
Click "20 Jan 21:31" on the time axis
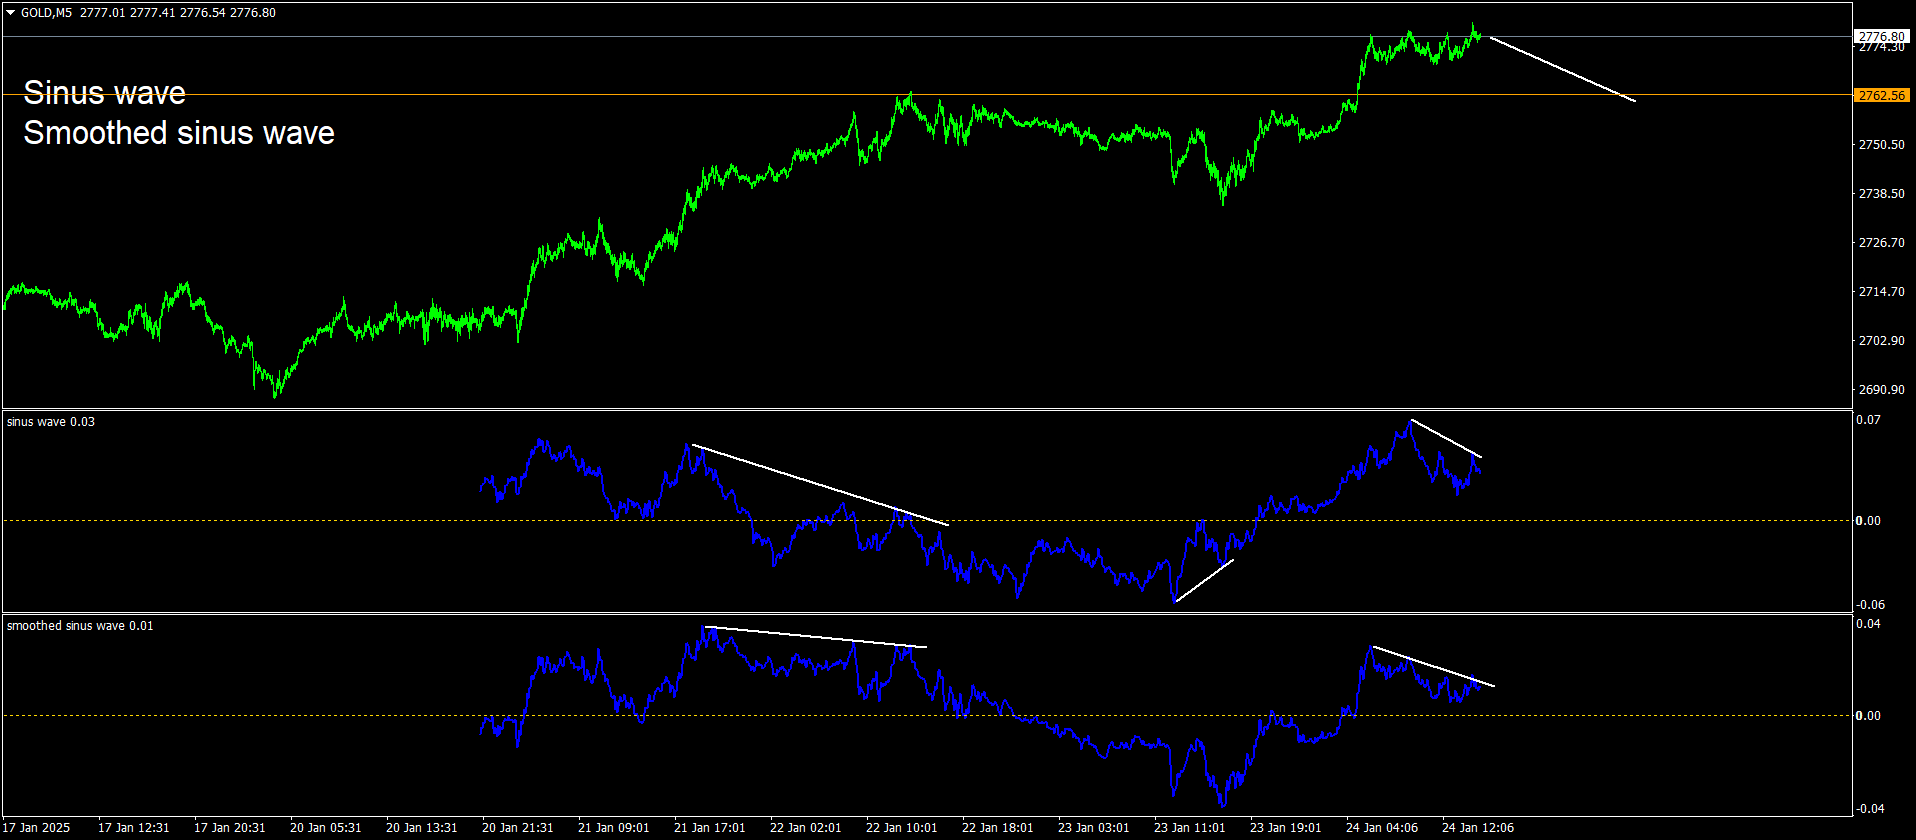(518, 828)
